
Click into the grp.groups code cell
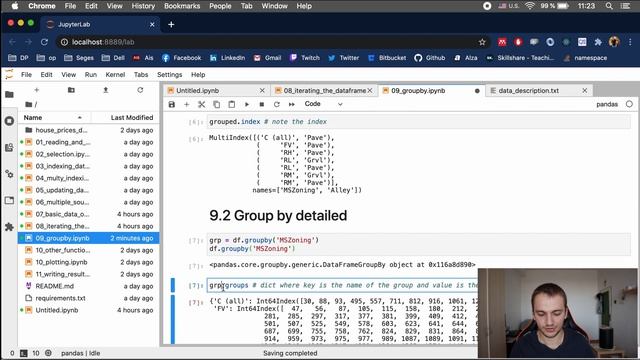tap(342, 285)
